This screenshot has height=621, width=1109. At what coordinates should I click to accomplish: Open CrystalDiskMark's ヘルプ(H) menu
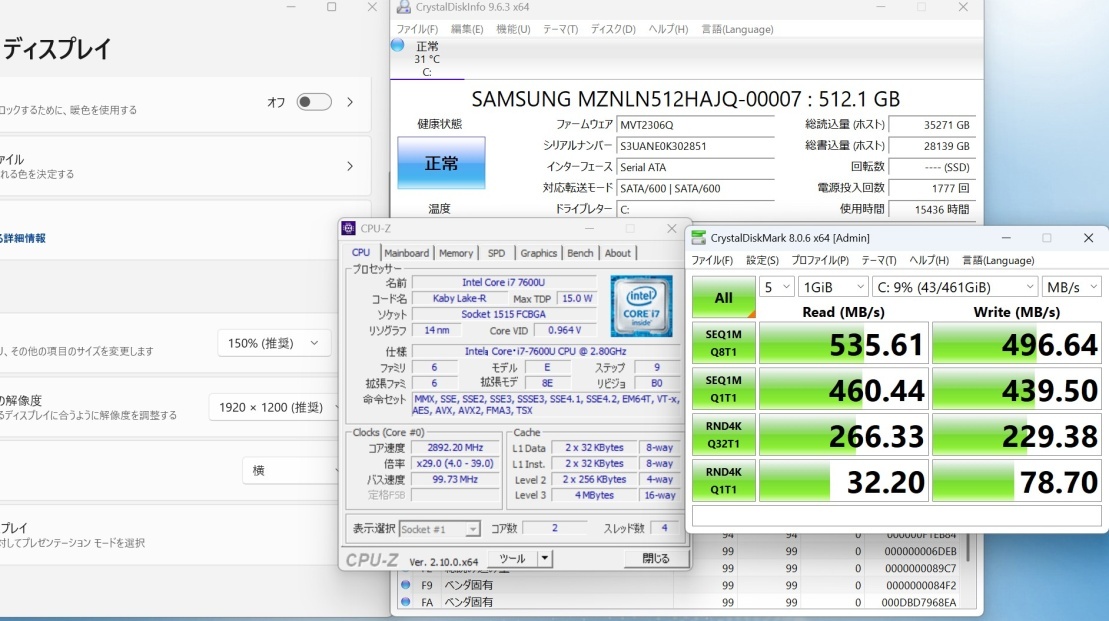pos(929,260)
